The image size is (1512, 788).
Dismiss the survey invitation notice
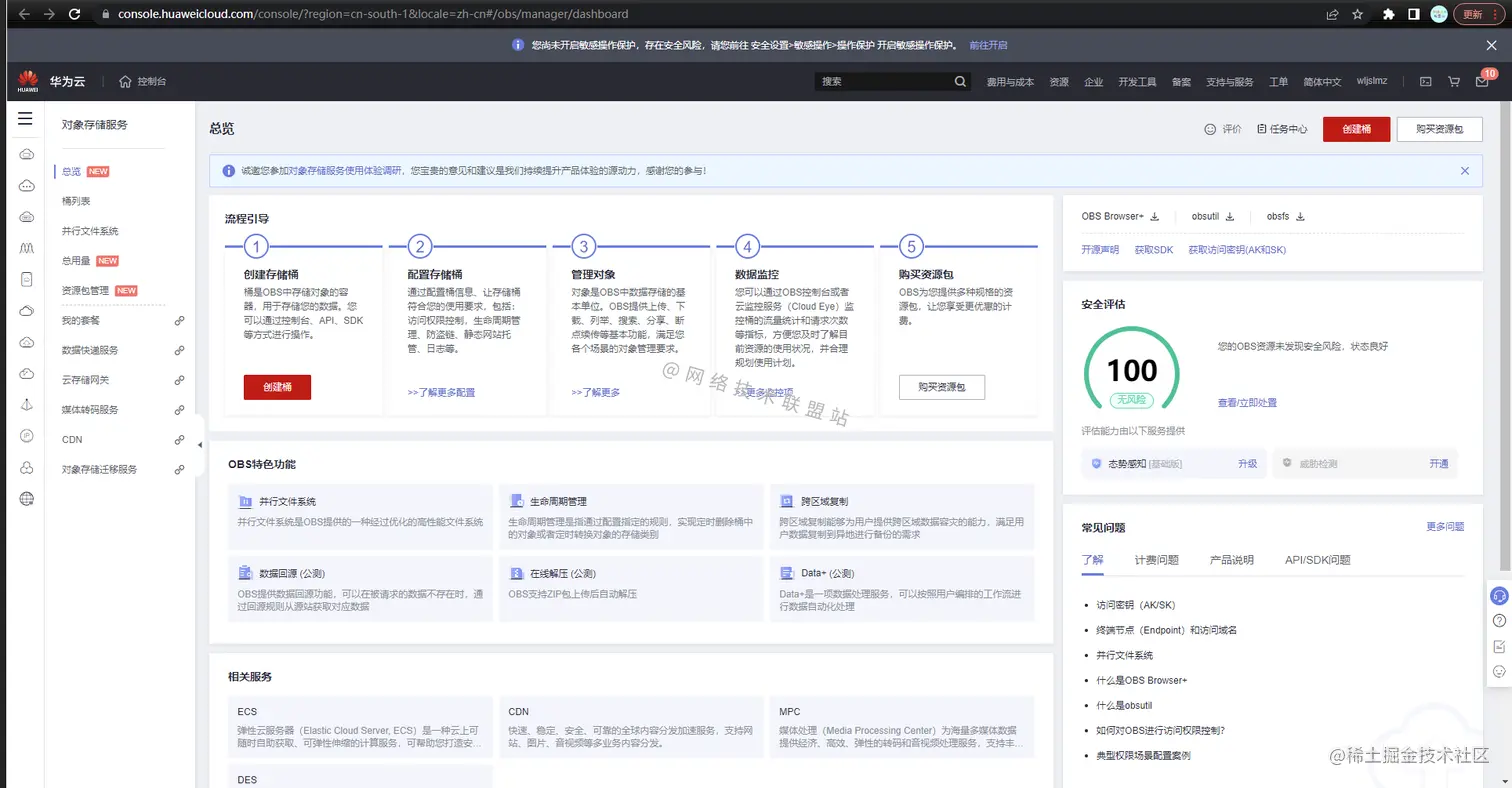point(1465,171)
